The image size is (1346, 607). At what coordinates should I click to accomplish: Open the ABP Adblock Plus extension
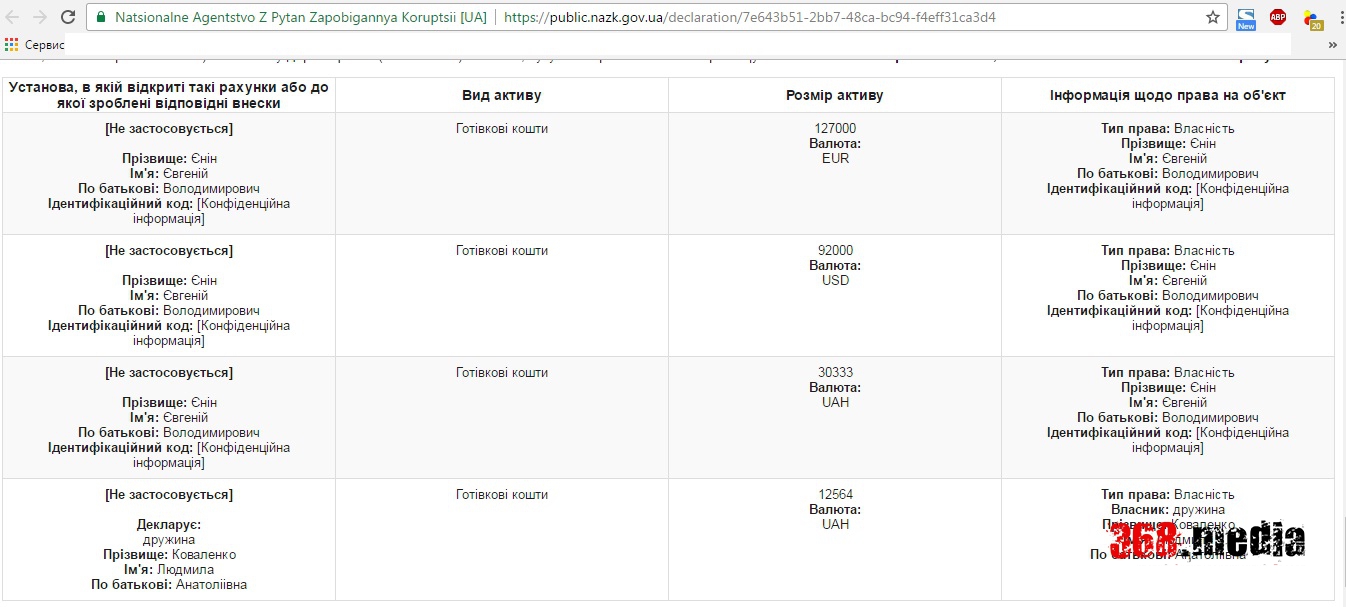pyautogui.click(x=1278, y=17)
